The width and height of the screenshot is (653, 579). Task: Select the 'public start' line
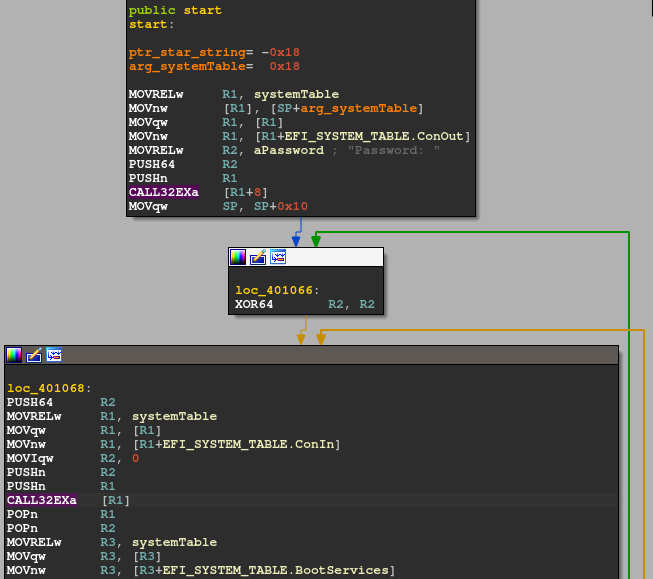(x=175, y=10)
